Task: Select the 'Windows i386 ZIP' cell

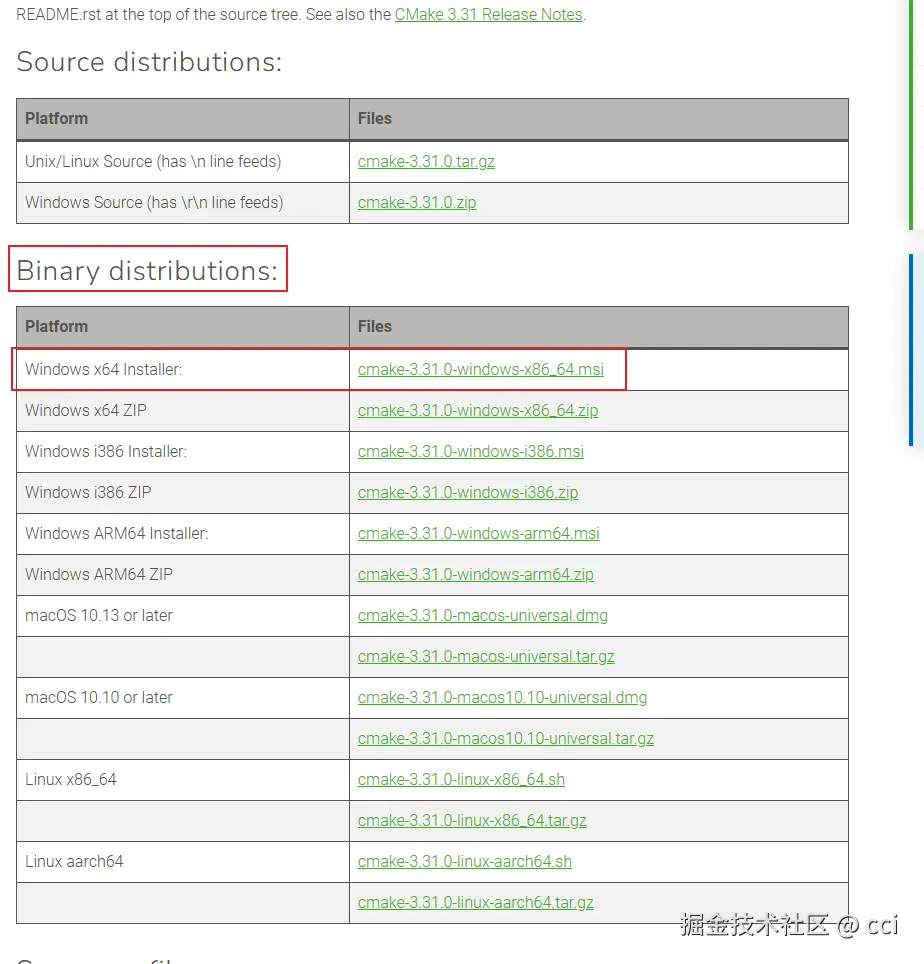Action: pyautogui.click(x=183, y=492)
